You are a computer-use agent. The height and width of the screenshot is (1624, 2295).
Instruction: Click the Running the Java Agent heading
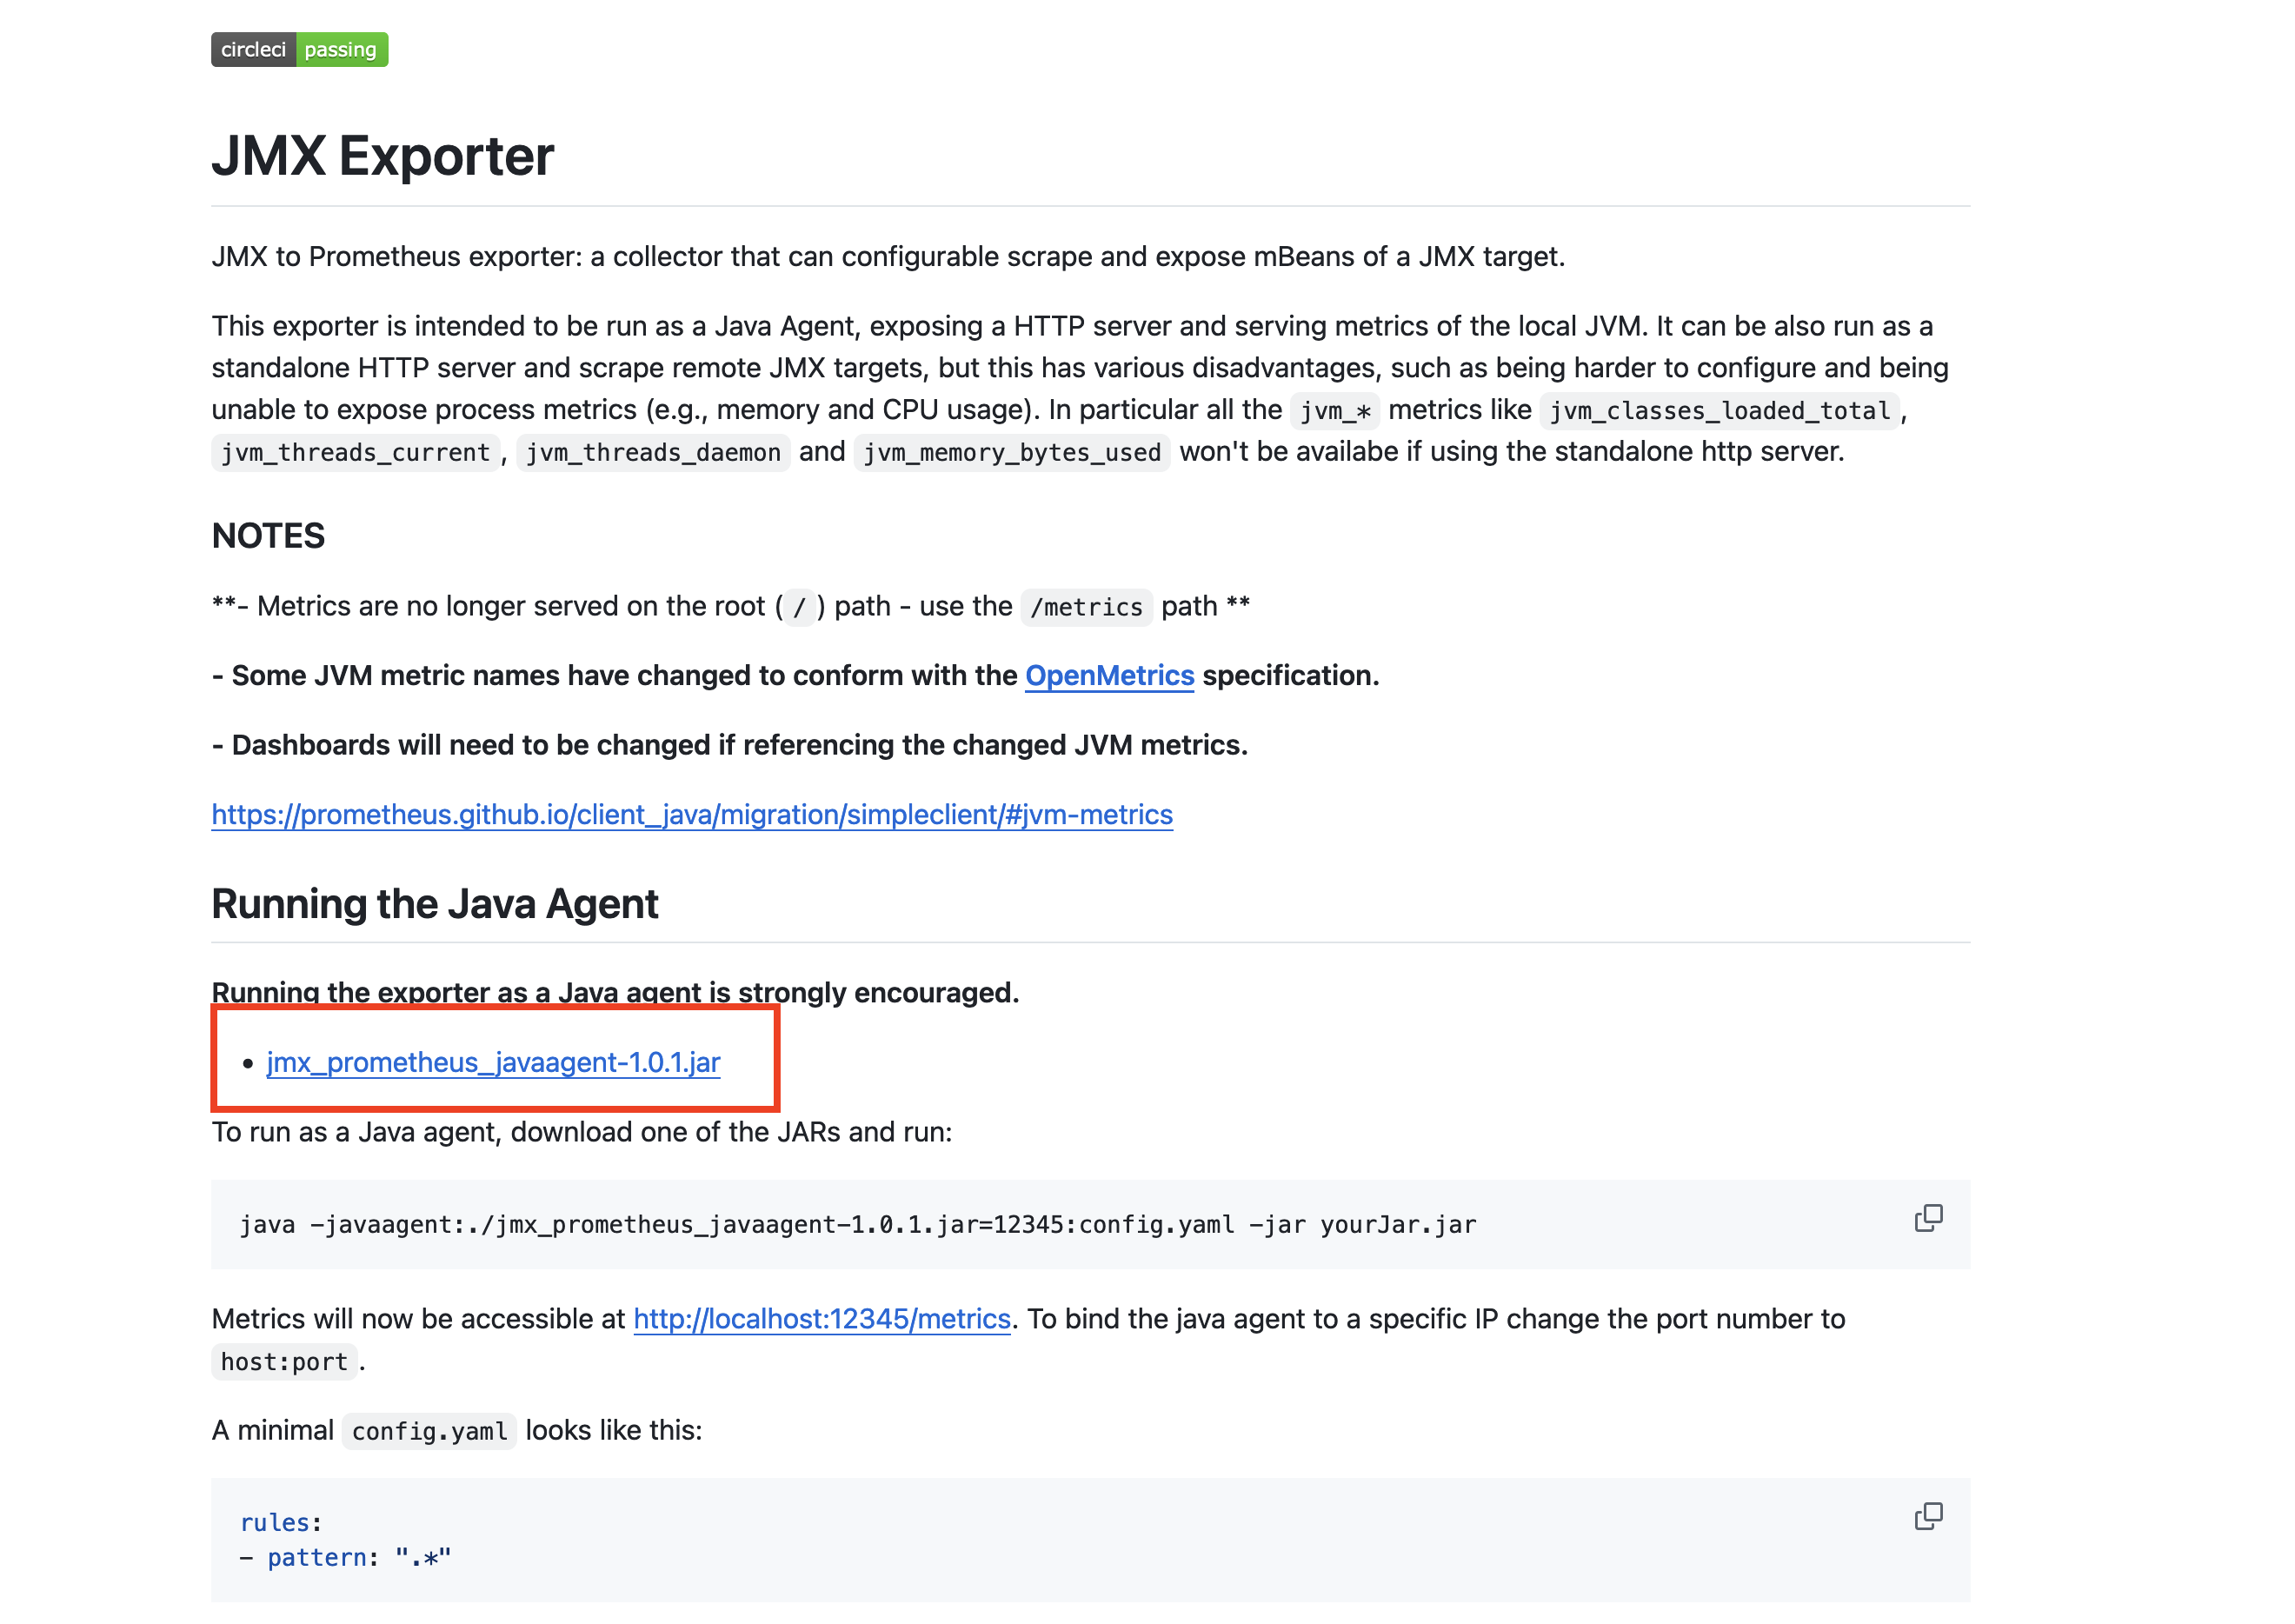(x=435, y=904)
